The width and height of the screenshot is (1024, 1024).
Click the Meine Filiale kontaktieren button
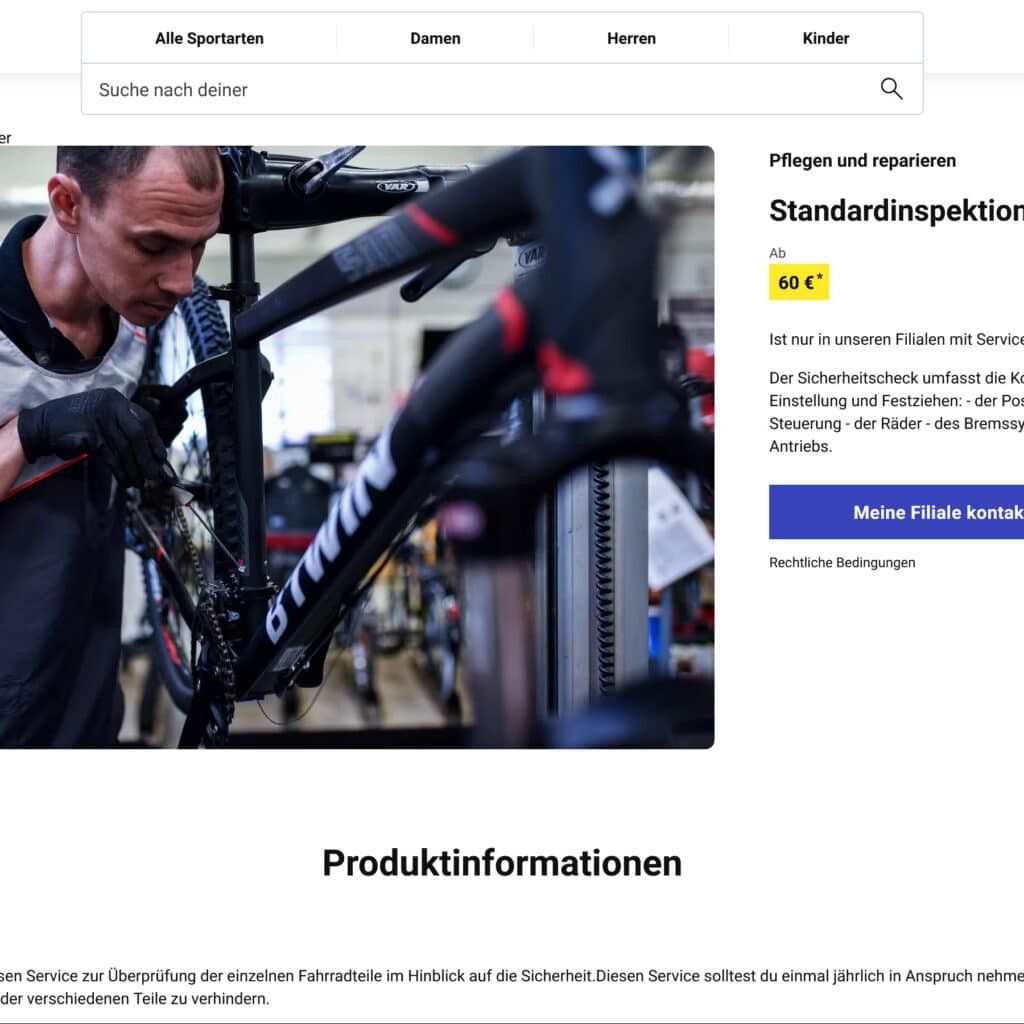pyautogui.click(x=897, y=512)
